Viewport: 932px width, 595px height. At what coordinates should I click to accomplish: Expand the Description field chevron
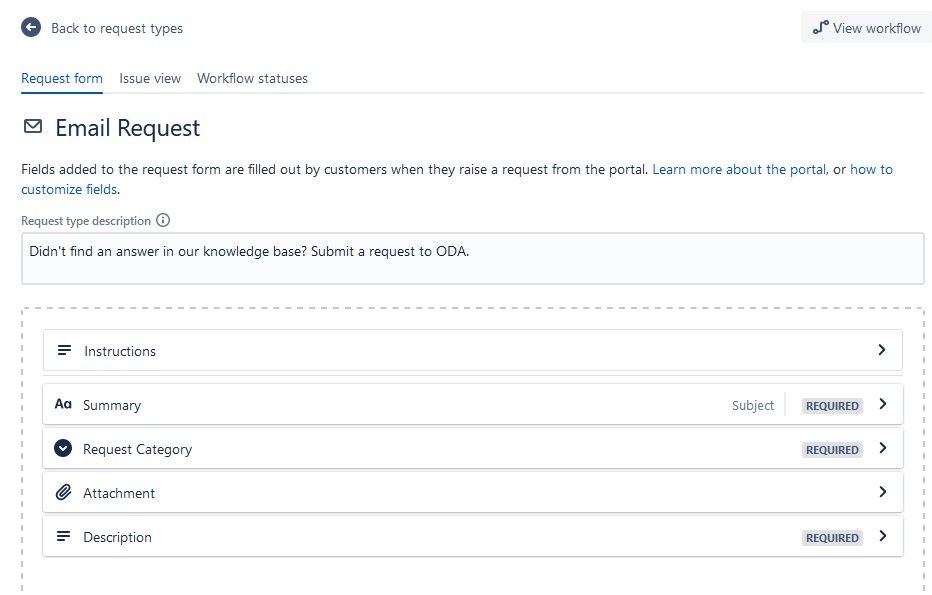(881, 536)
